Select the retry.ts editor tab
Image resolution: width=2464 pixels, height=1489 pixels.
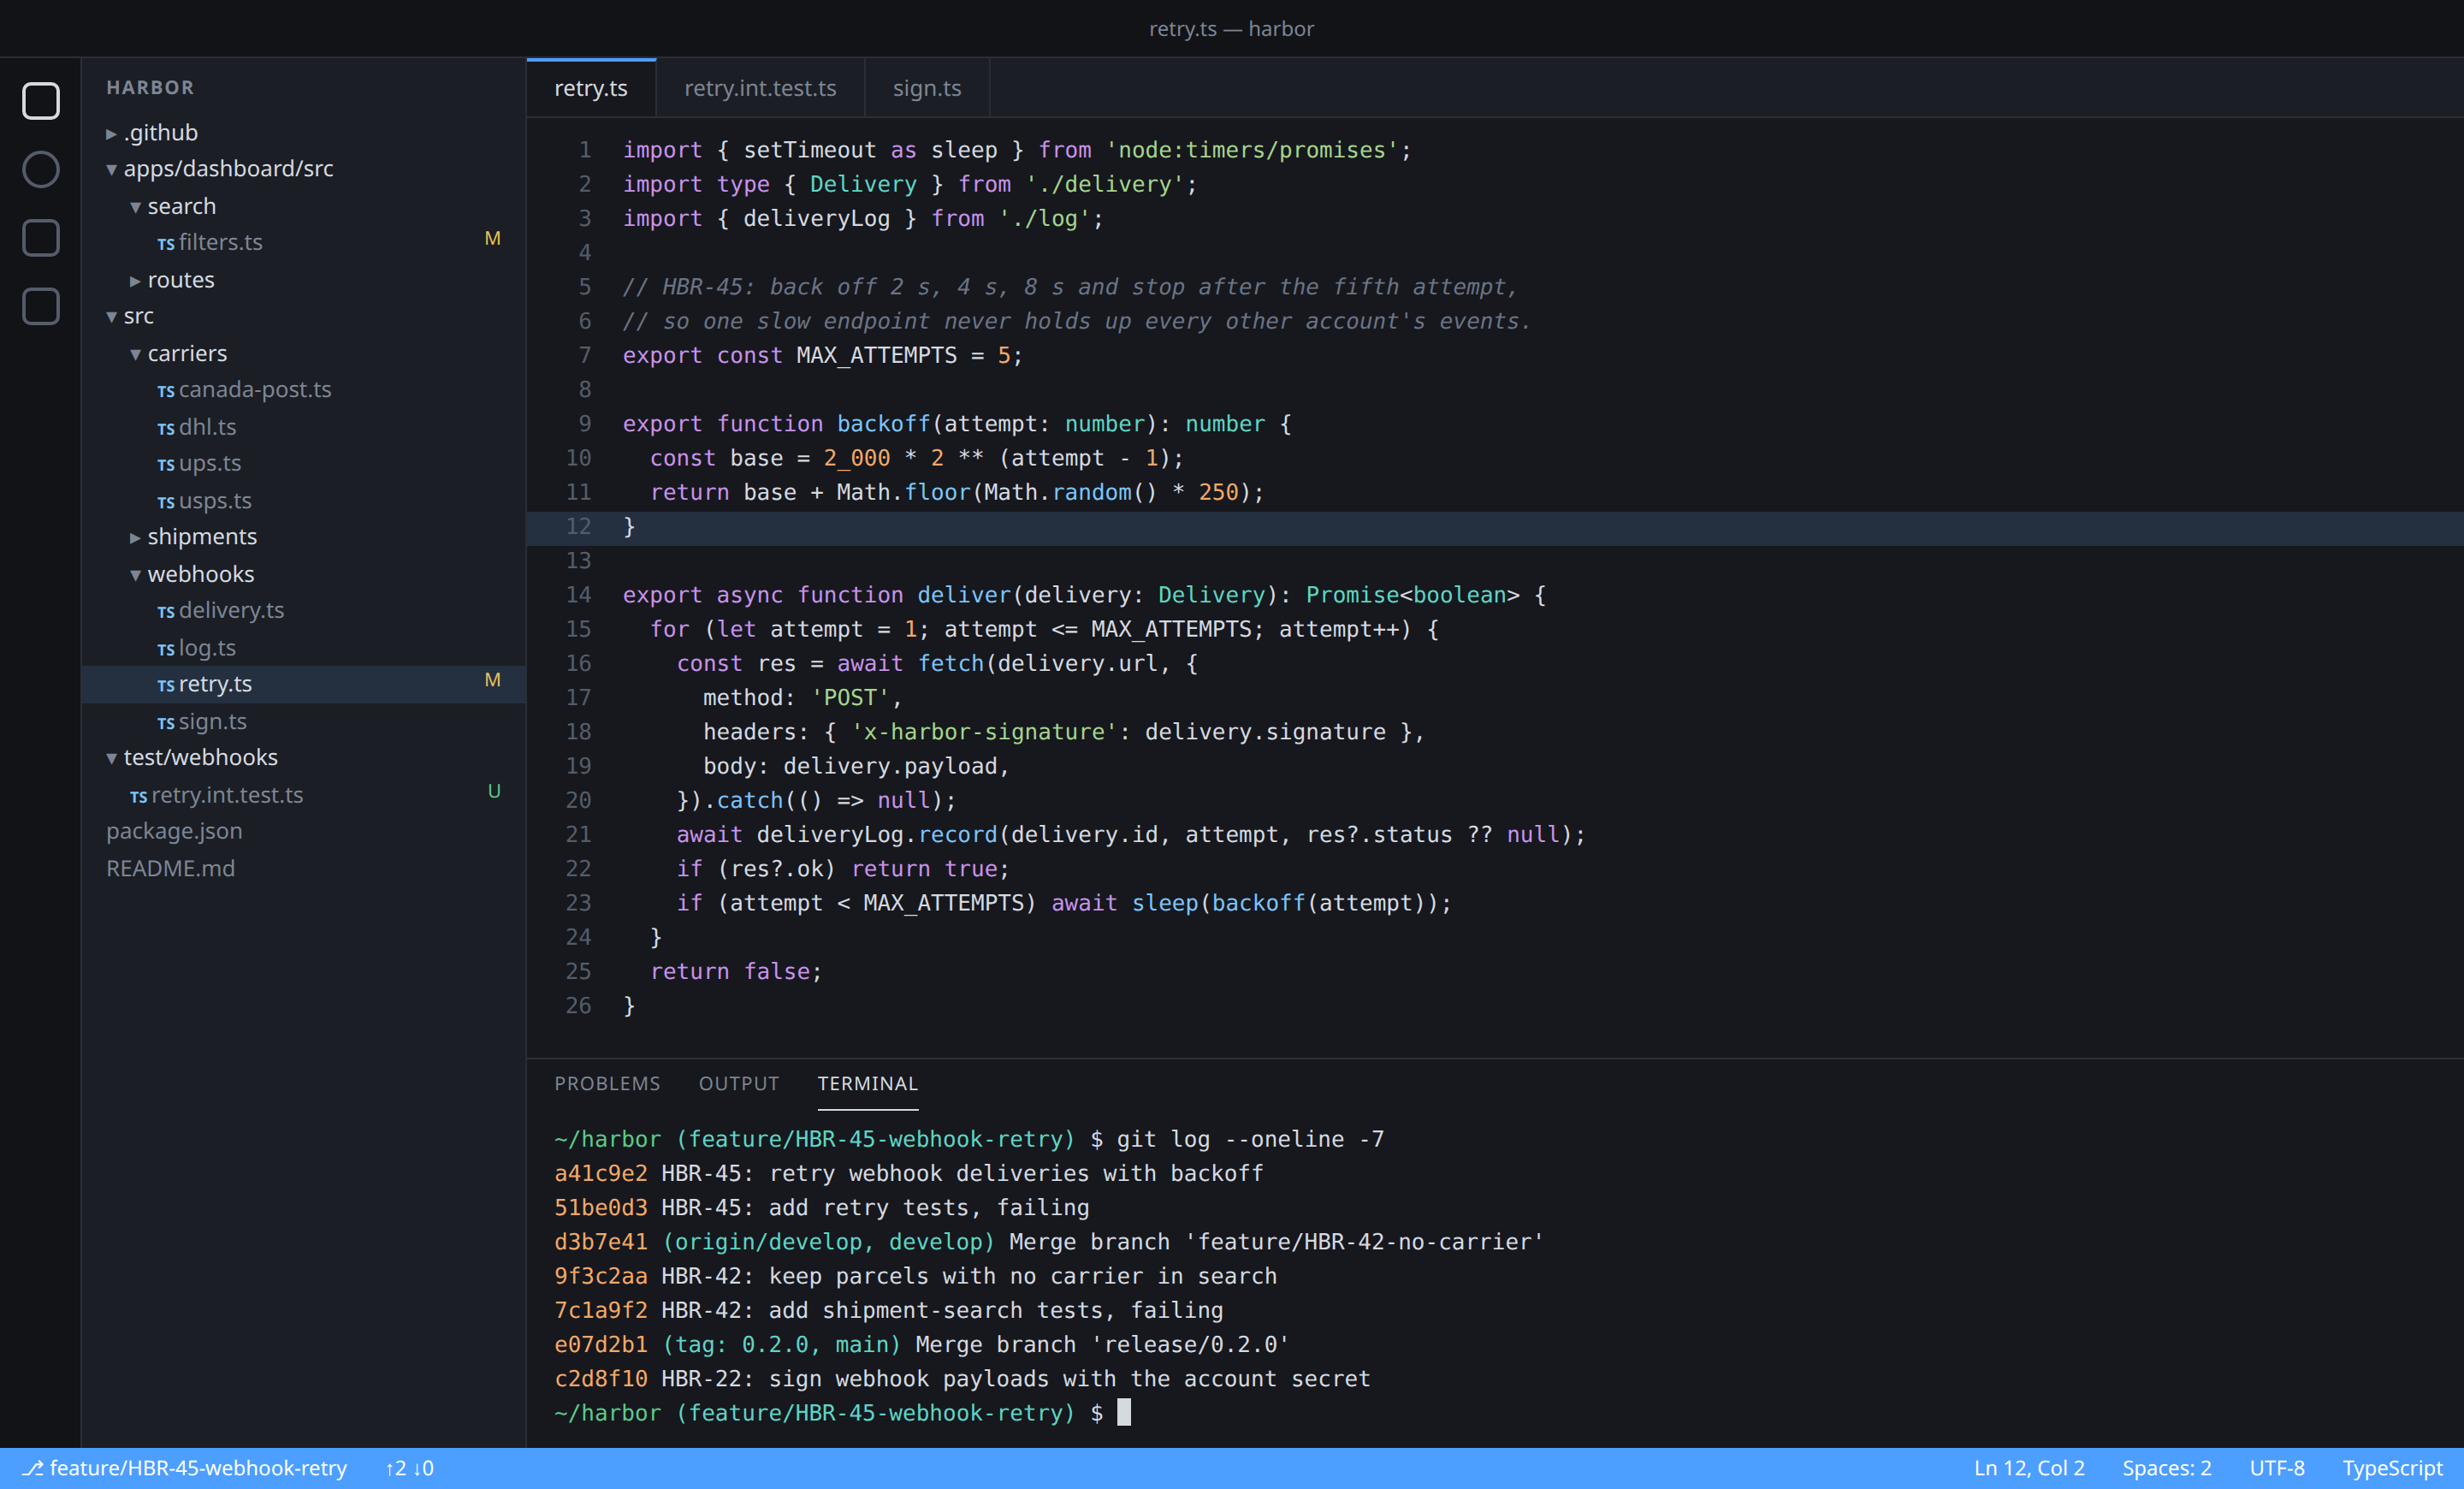point(591,88)
